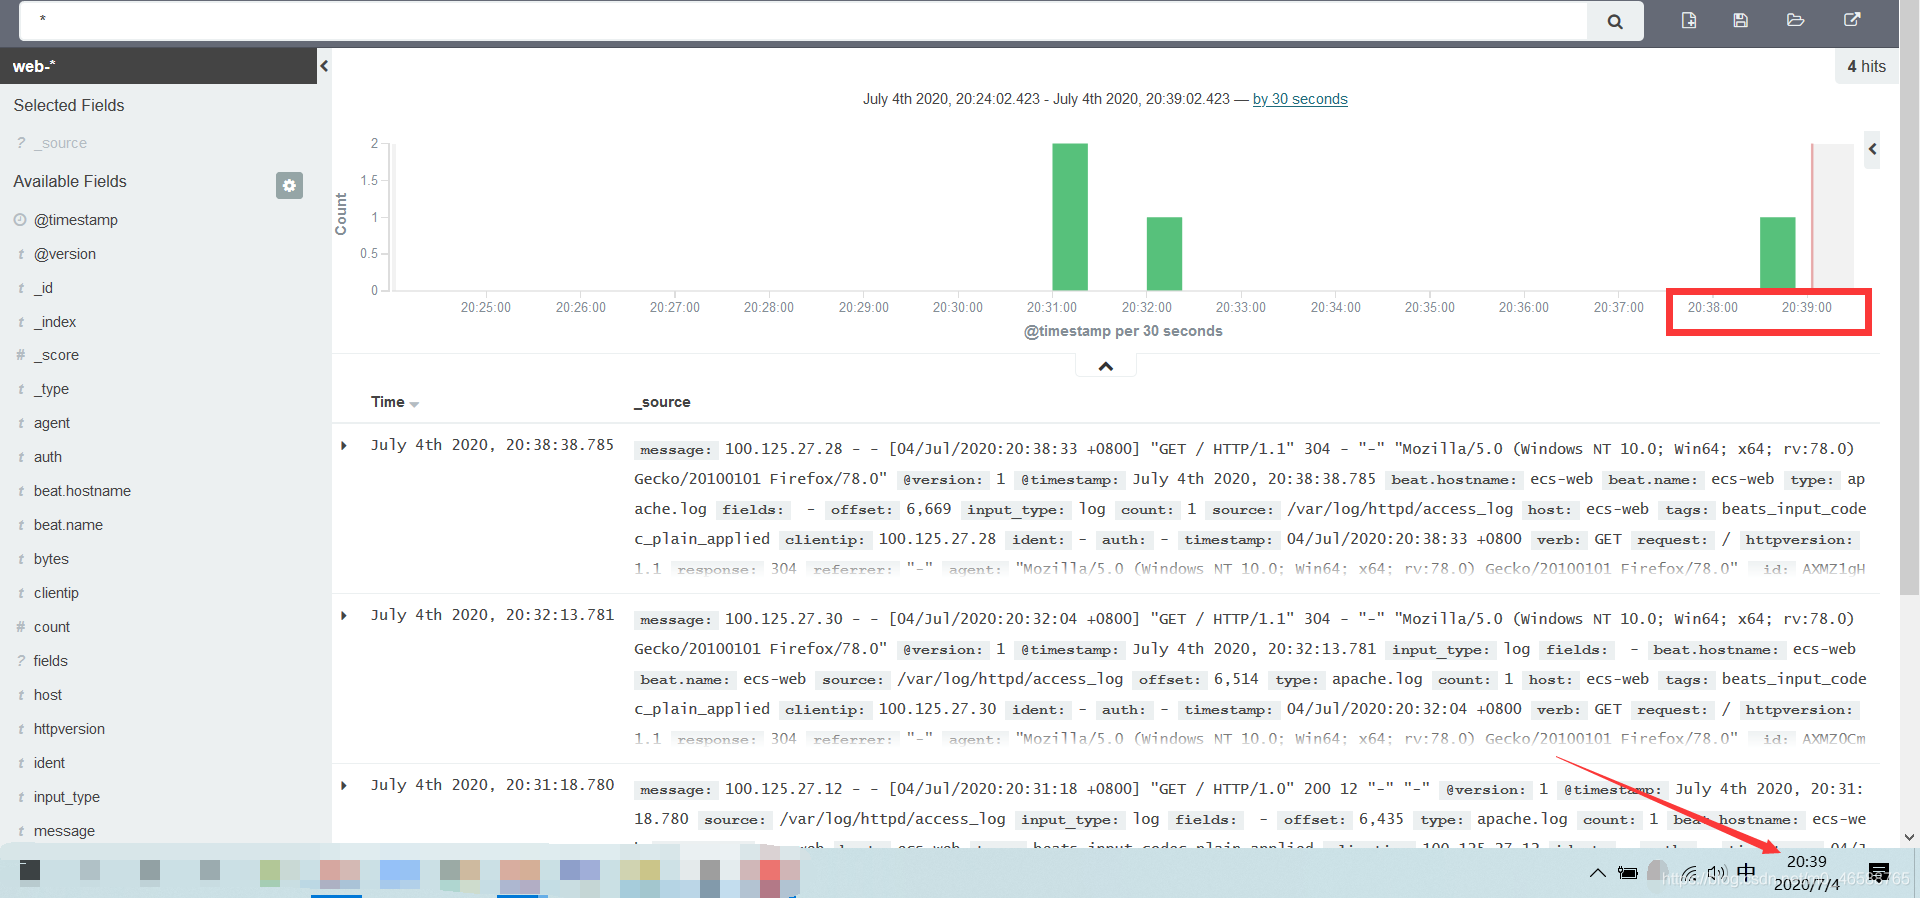Expand the 20:32:13.781 log row
The width and height of the screenshot is (1920, 898).
[x=344, y=616]
